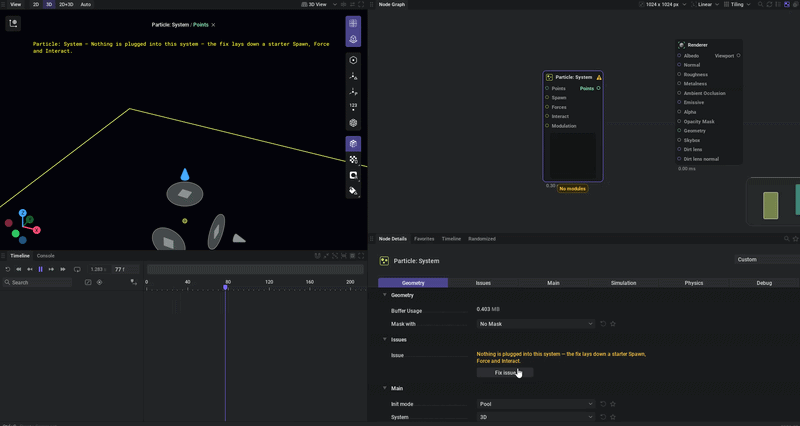Click the Fix issue button
The image size is (800, 426).
point(505,373)
